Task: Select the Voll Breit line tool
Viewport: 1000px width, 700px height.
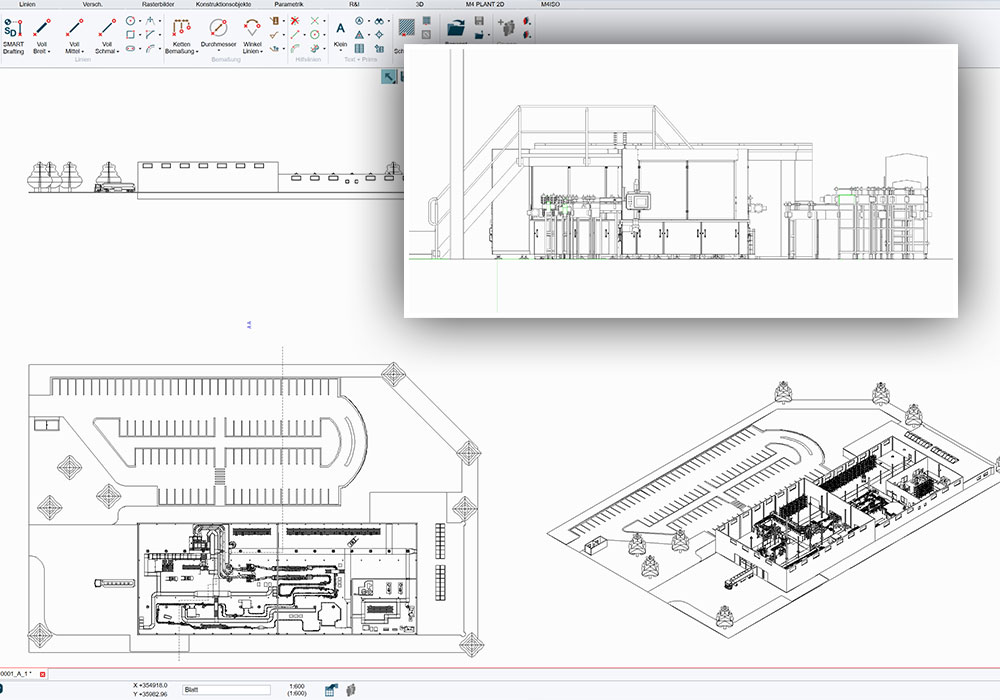Action: point(41,36)
